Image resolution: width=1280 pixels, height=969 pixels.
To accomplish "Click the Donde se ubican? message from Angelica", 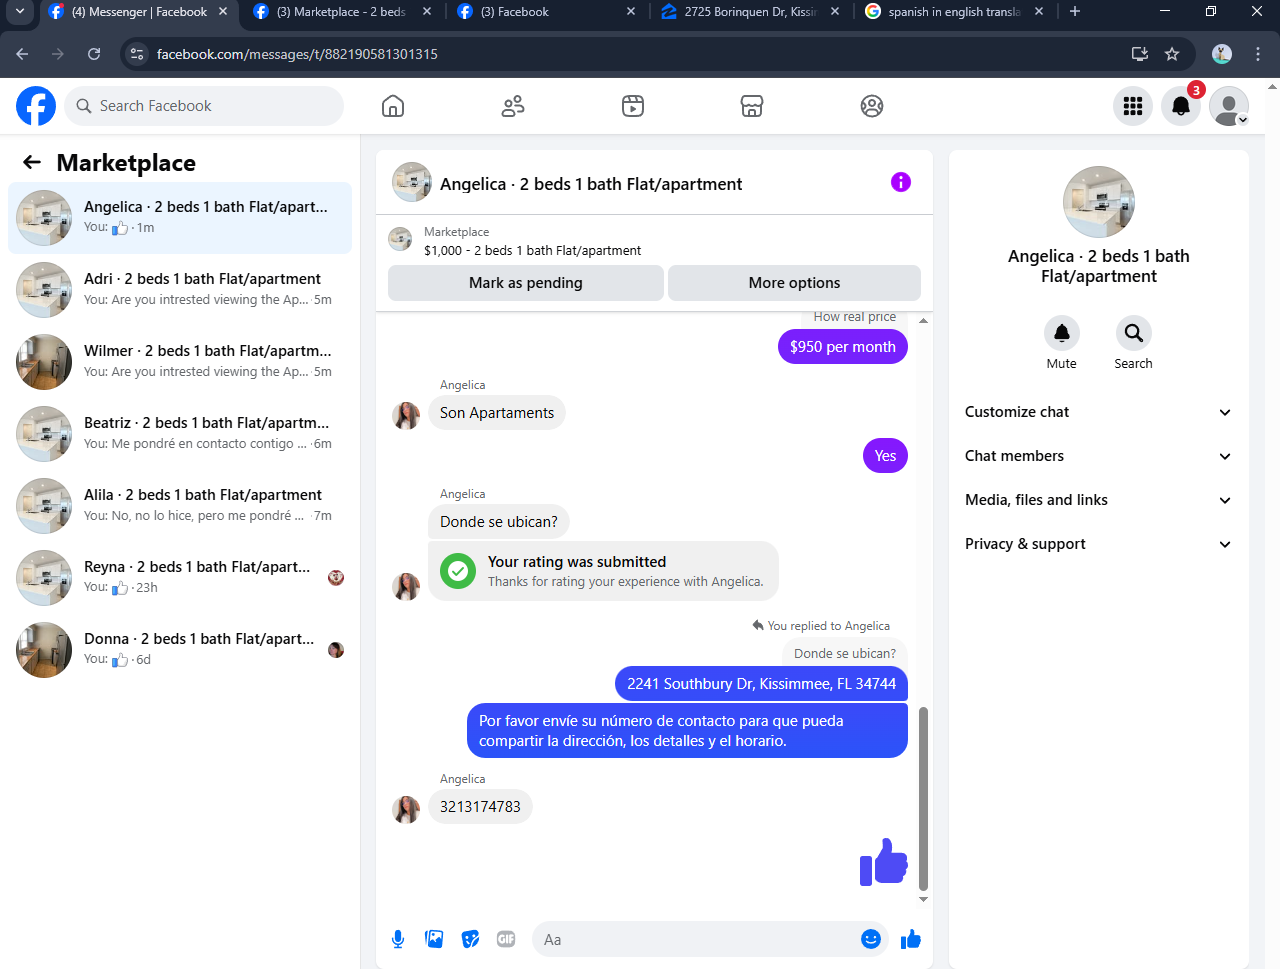I will (499, 522).
